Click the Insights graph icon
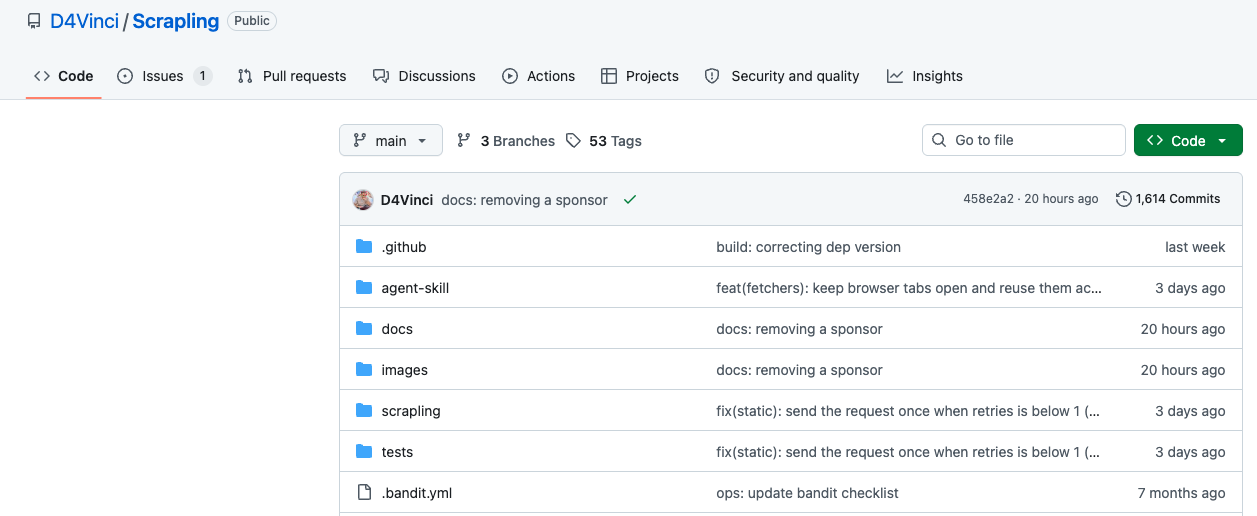1257x516 pixels. (x=895, y=76)
